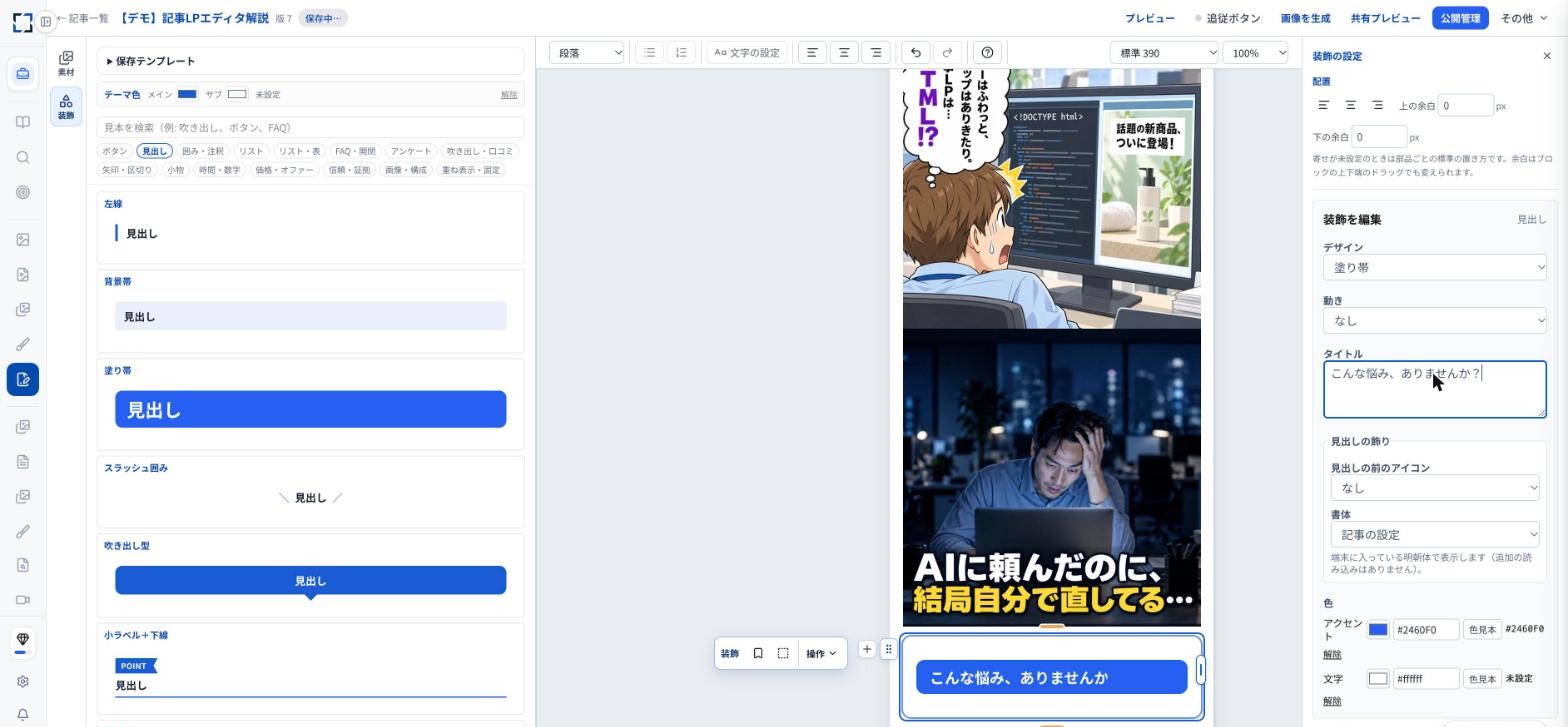Open the 装飾 decoration panel icon
Viewport: 1568px width, 727px height.
[66, 107]
